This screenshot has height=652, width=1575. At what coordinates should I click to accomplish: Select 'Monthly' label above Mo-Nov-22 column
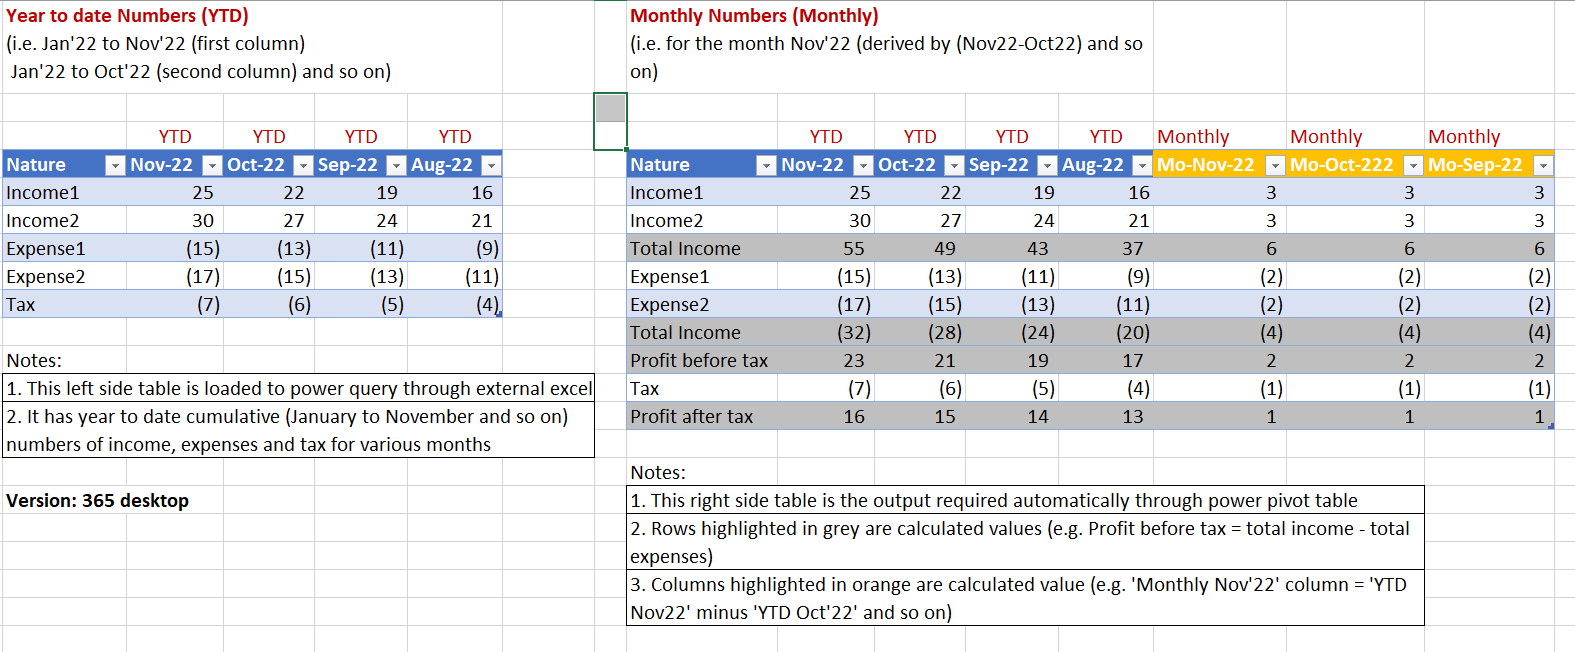(x=1193, y=137)
